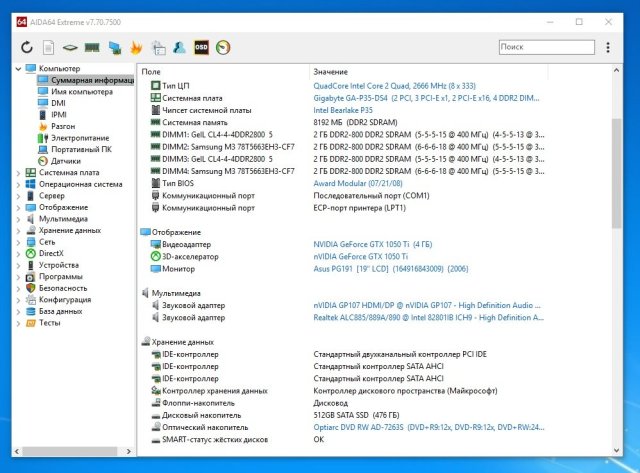Open the Intel Bearlake P35 link
The width and height of the screenshot is (640, 473).
pos(343,110)
